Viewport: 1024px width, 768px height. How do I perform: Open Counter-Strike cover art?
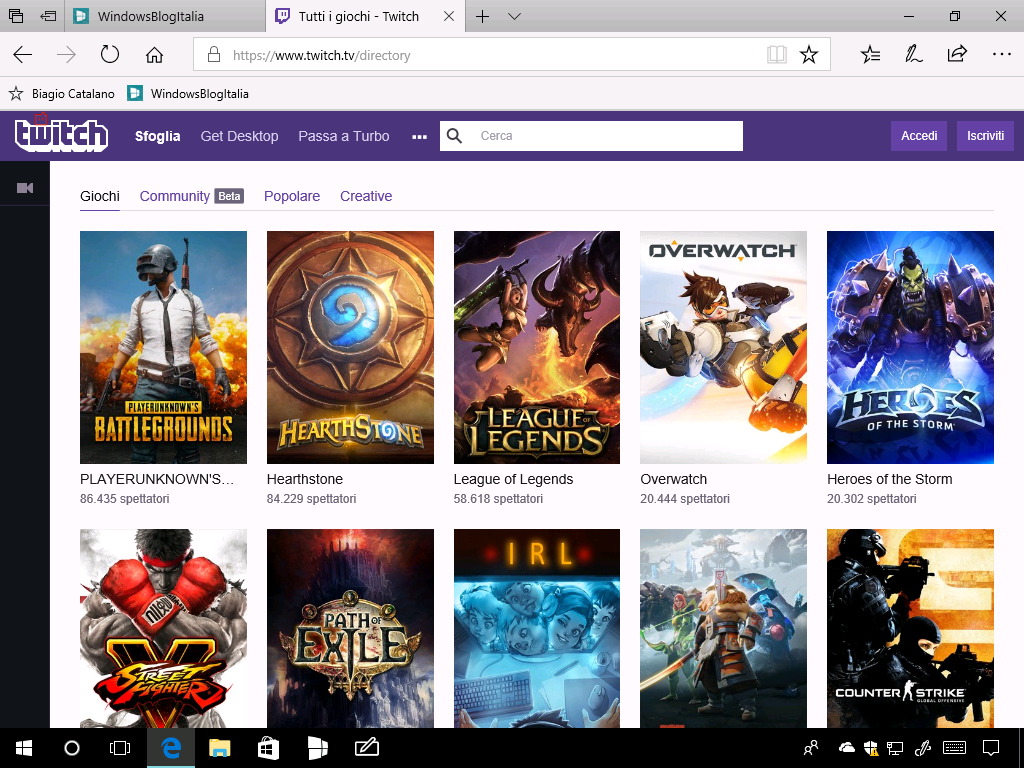click(x=910, y=628)
